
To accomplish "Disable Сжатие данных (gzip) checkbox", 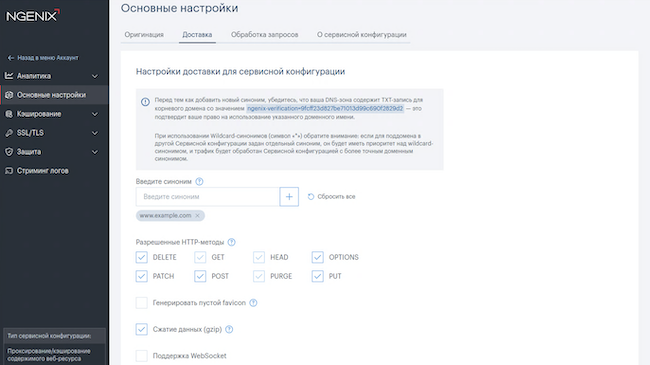I will pos(141,329).
